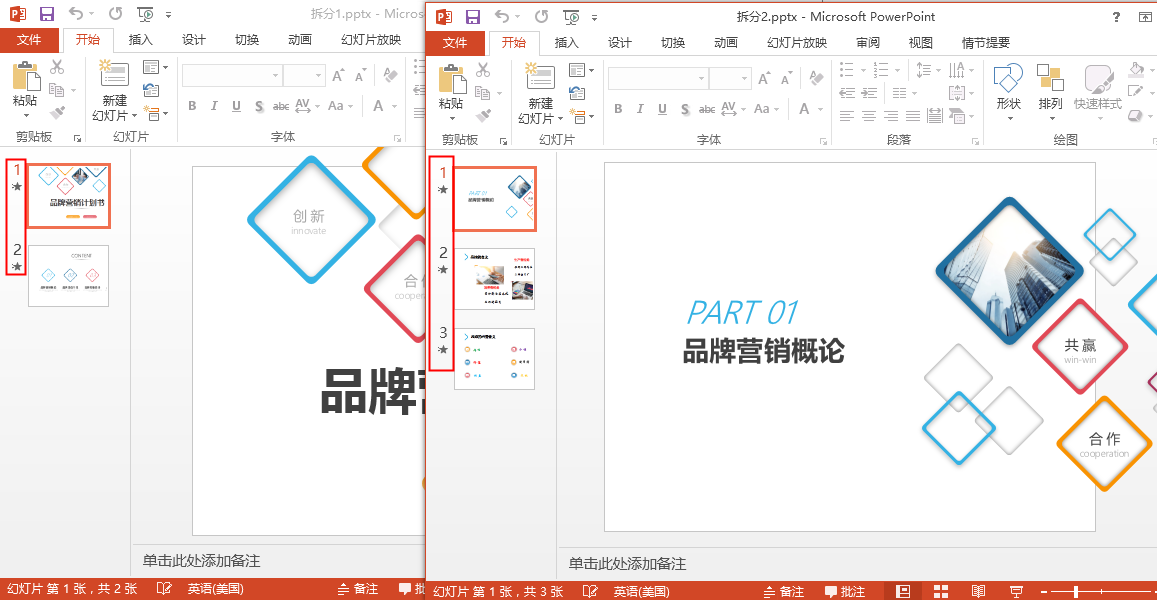Justify text in 拆分2 paragraph group
The image size is (1157, 600).
point(913,116)
